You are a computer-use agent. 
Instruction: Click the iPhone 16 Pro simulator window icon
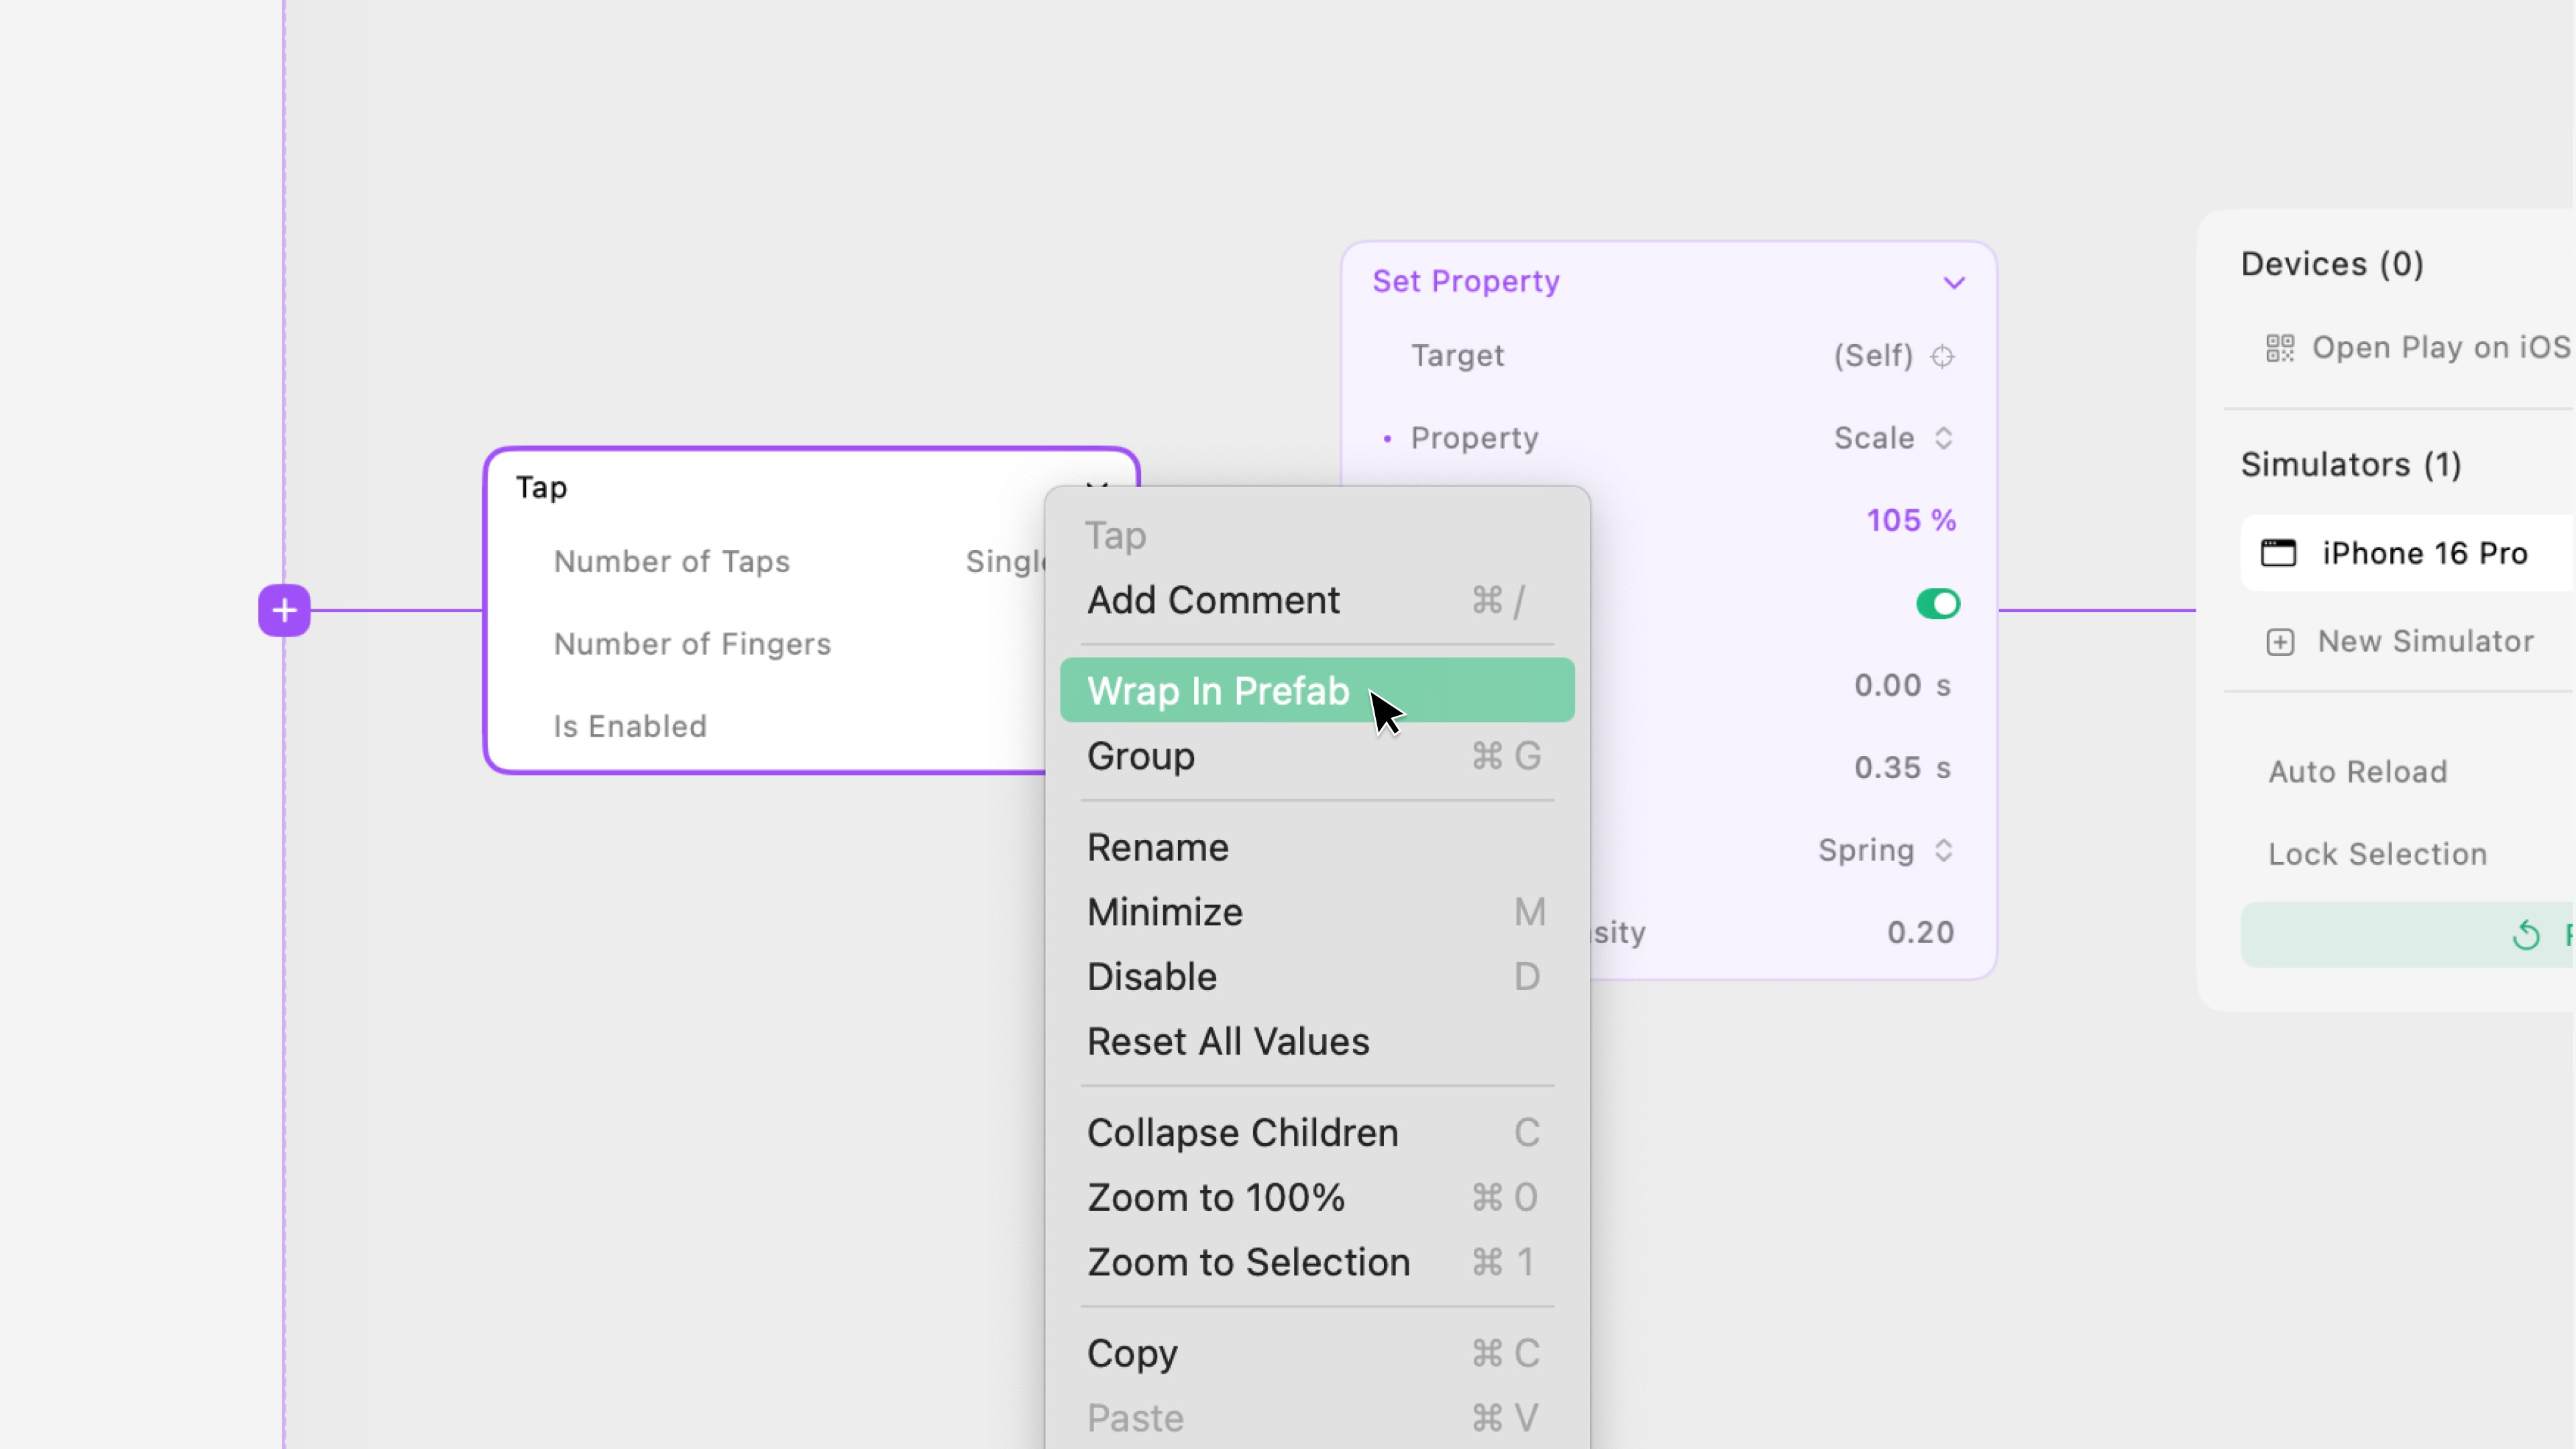(x=2278, y=553)
